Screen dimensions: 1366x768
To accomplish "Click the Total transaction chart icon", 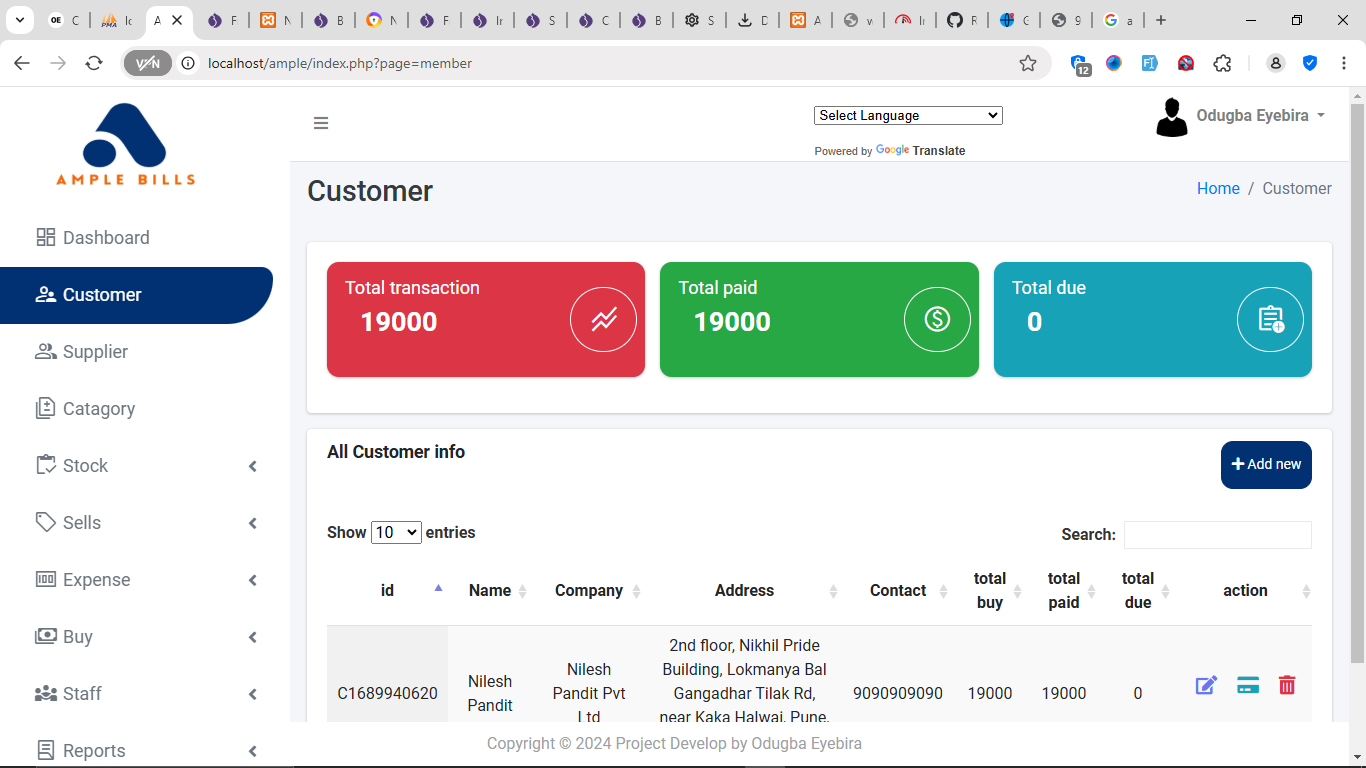I will point(603,320).
